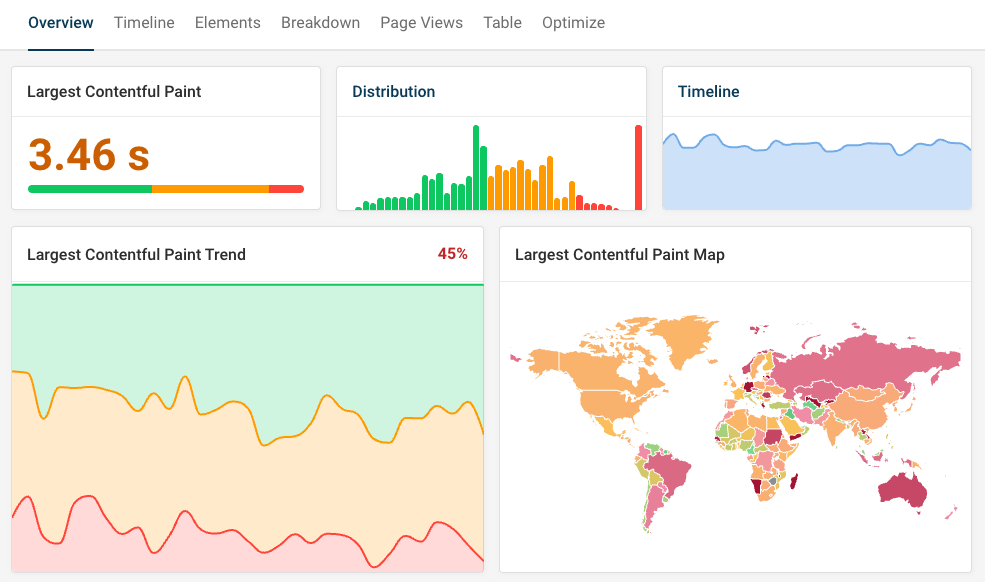Viewport: 985px width, 582px height.
Task: Switch to the Table tab
Action: point(502,22)
